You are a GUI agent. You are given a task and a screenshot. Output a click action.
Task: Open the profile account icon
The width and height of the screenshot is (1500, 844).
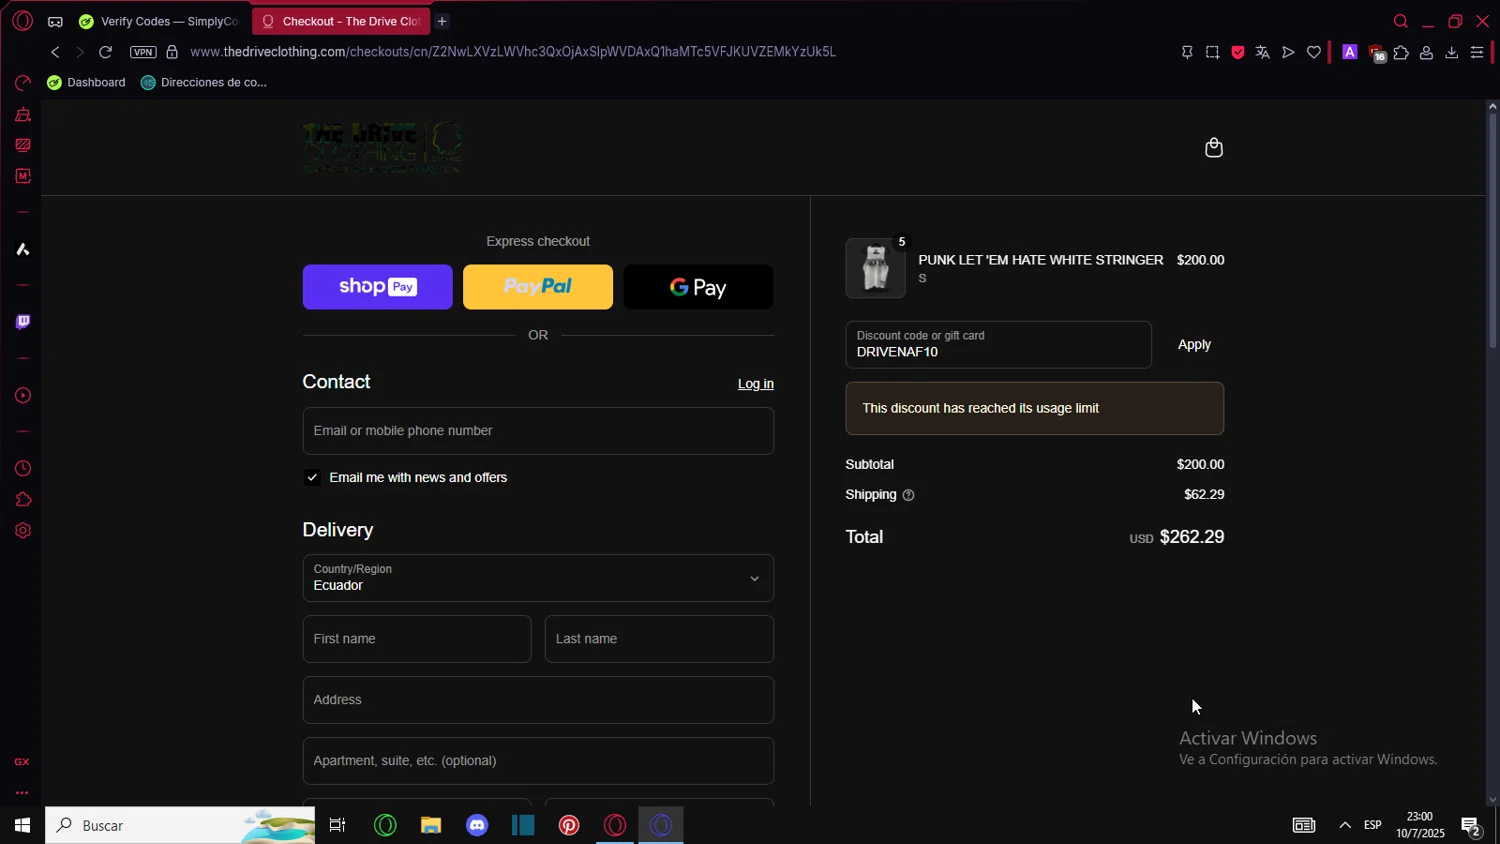(x=1427, y=52)
